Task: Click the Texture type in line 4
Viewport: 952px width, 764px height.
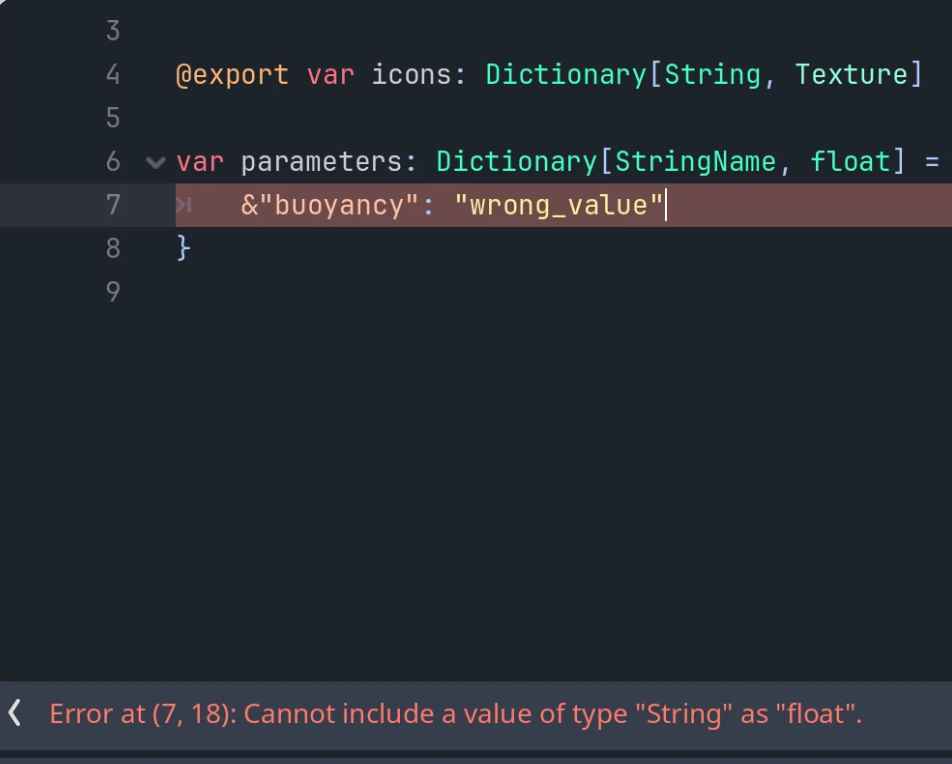Action: pyautogui.click(x=852, y=75)
